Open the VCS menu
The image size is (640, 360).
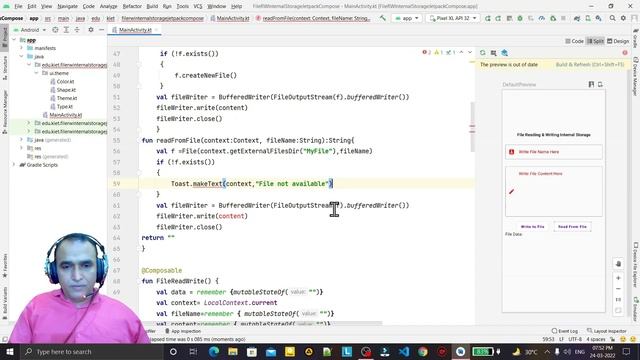tap(198, 6)
